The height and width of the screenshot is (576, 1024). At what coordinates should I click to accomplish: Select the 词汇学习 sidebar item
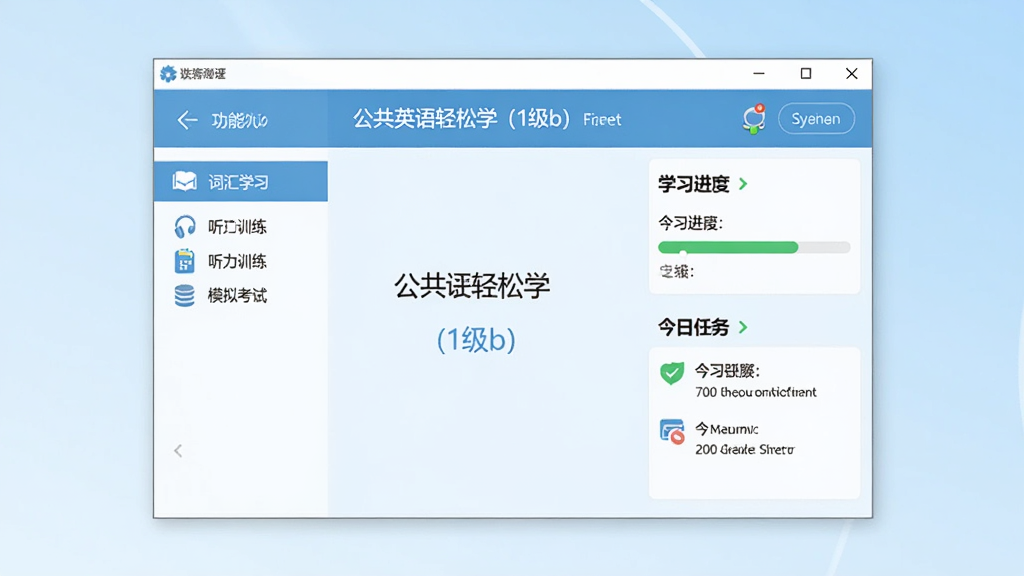pyautogui.click(x=240, y=182)
